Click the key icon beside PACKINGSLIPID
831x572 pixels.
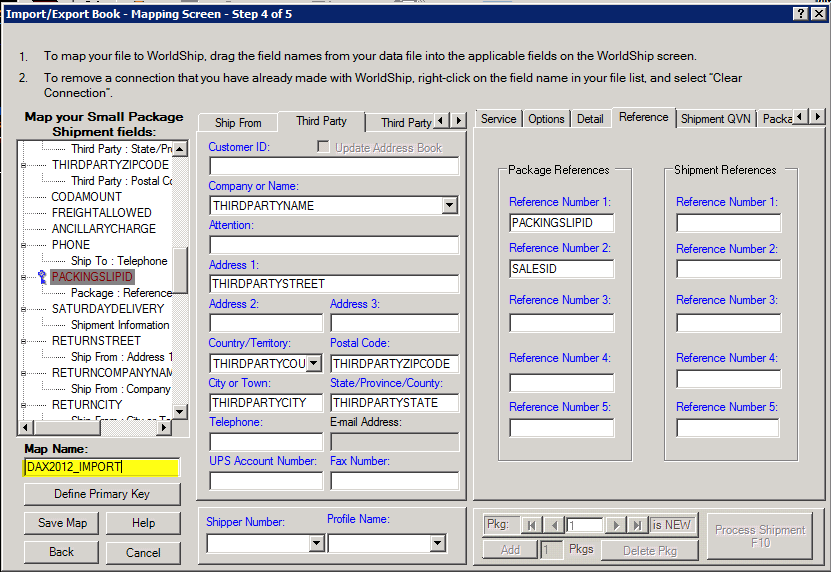pyautogui.click(x=41, y=277)
